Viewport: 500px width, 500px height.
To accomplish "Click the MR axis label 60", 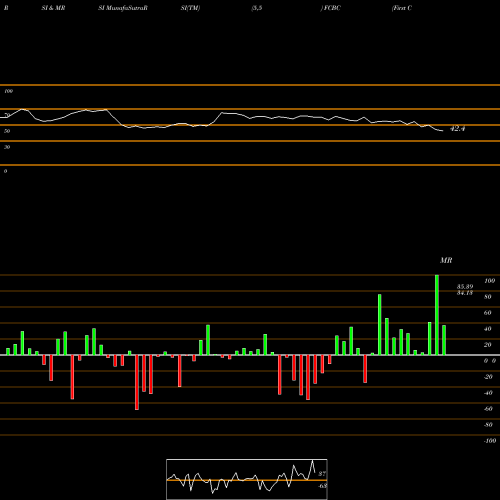I will pyautogui.click(x=488, y=313).
